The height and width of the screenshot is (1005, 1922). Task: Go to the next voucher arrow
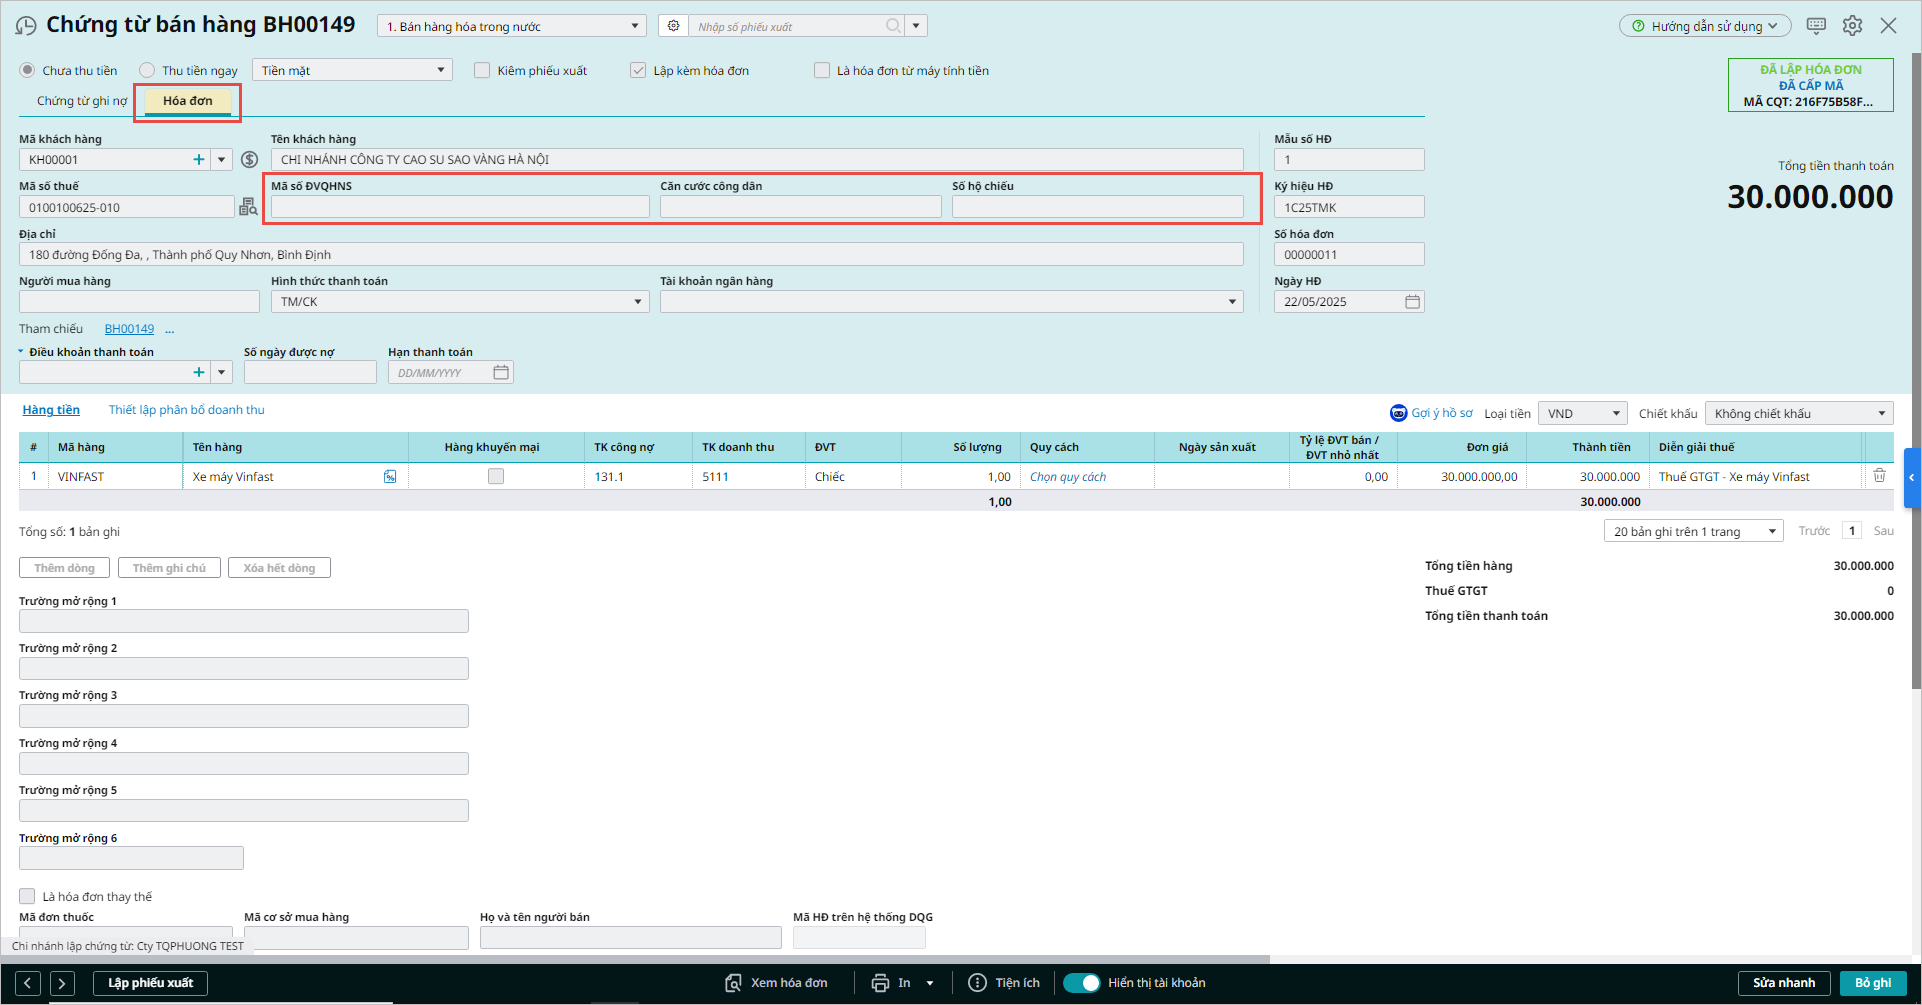tap(62, 983)
